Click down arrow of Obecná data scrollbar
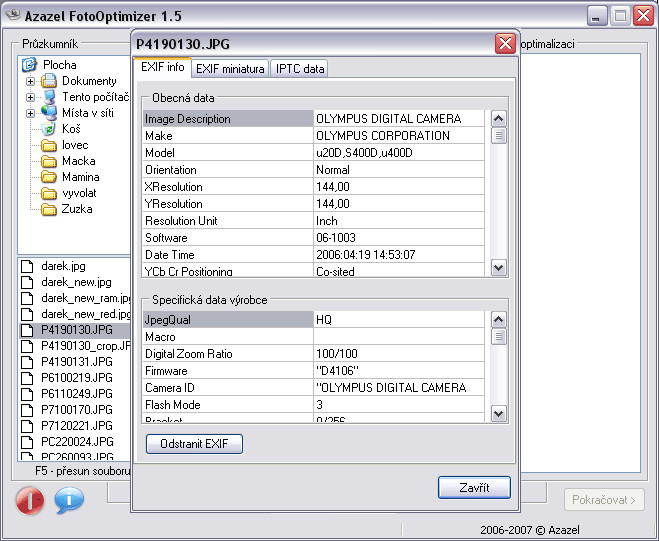 (x=498, y=267)
